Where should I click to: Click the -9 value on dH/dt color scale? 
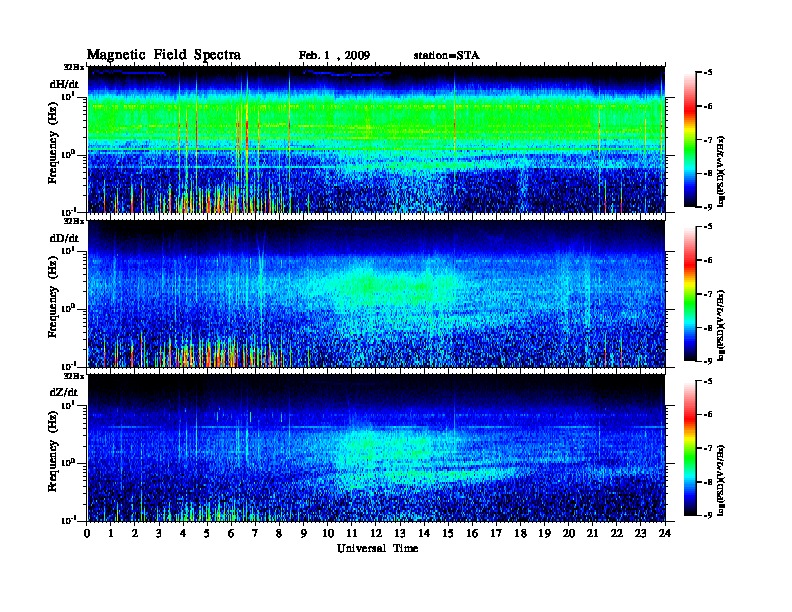coord(708,207)
